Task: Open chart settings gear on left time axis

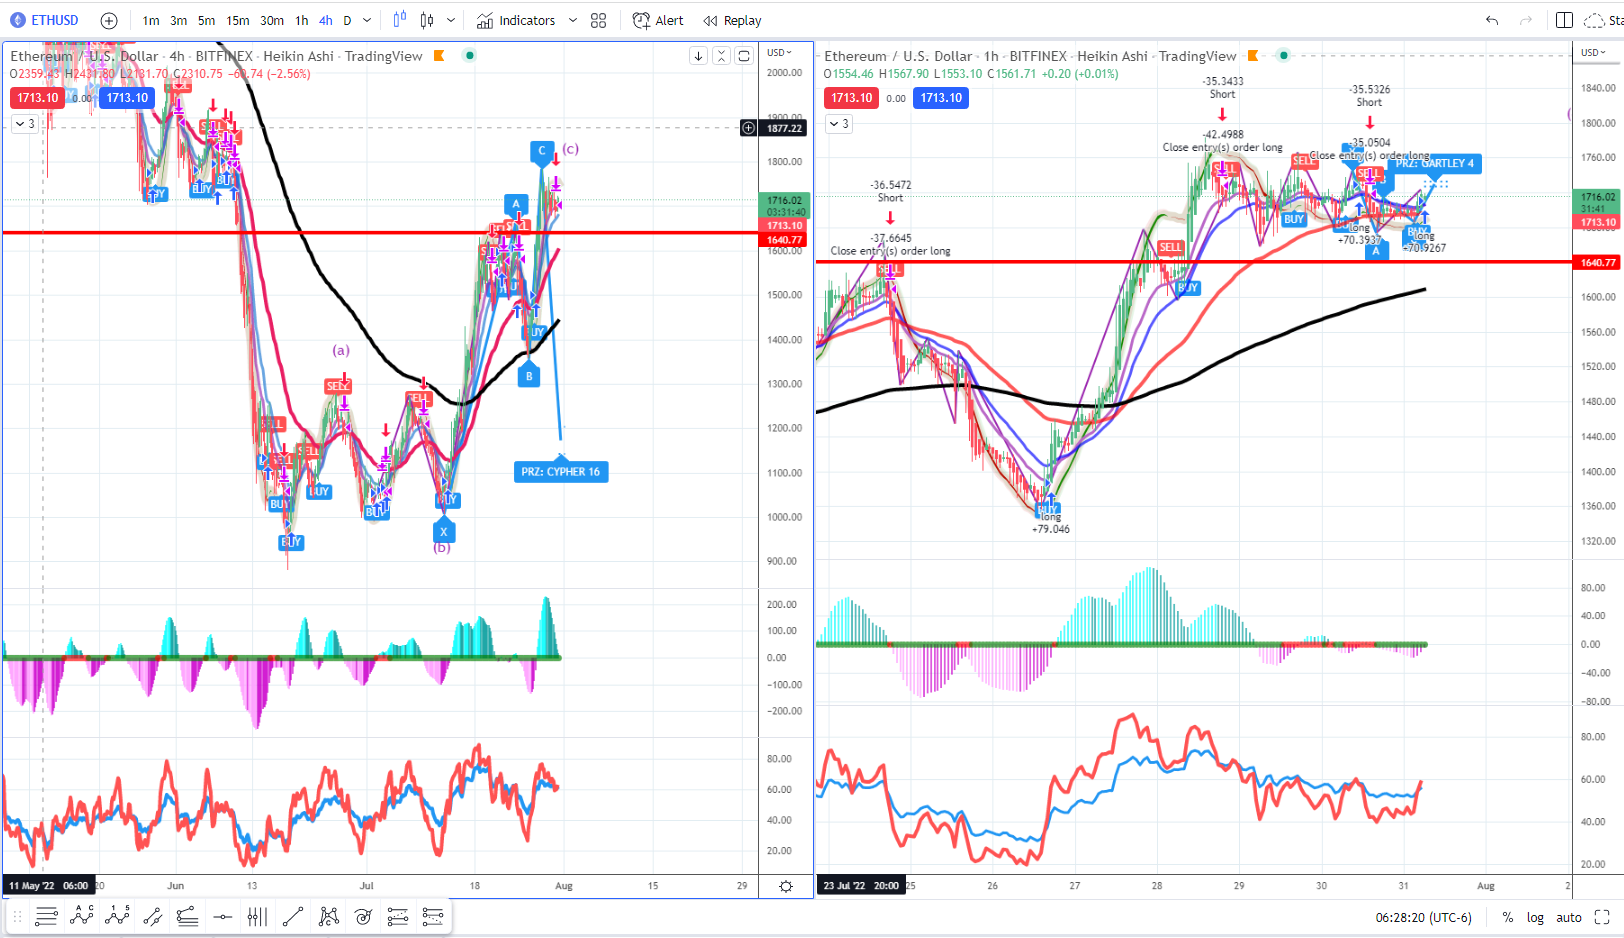Action: pos(786,886)
